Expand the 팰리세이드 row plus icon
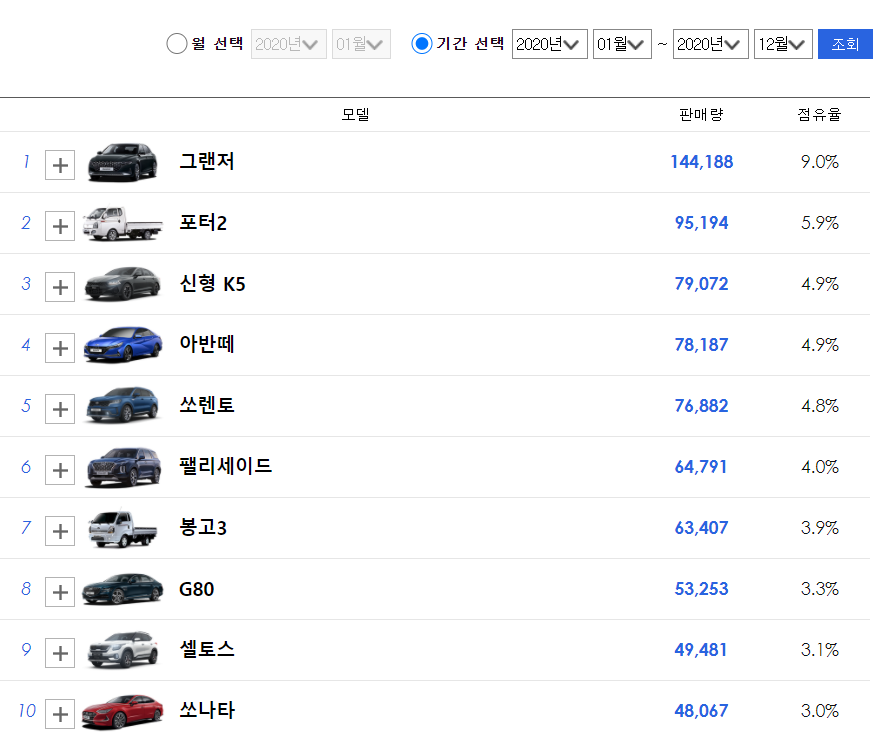The image size is (896, 736). pos(60,470)
